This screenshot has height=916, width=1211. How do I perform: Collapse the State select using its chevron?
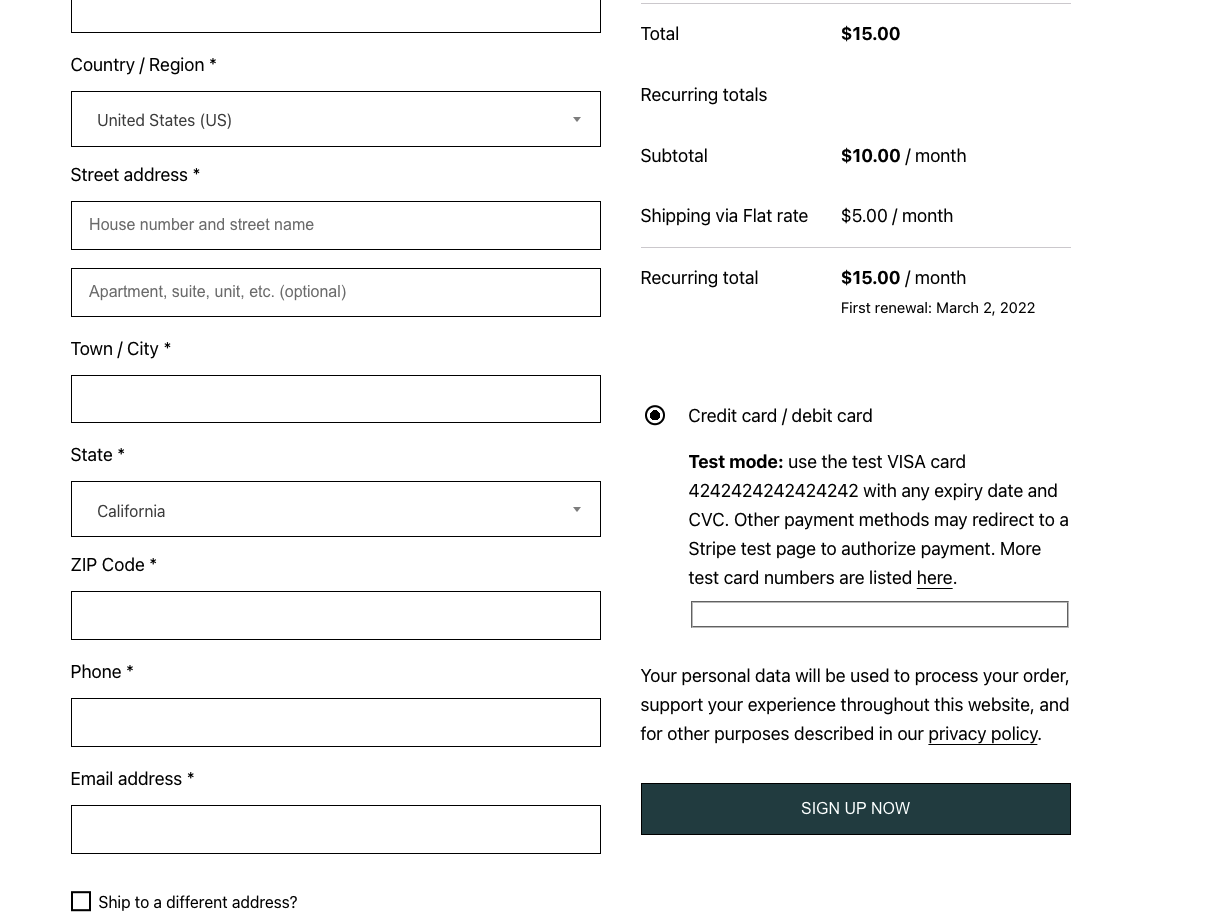[577, 509]
